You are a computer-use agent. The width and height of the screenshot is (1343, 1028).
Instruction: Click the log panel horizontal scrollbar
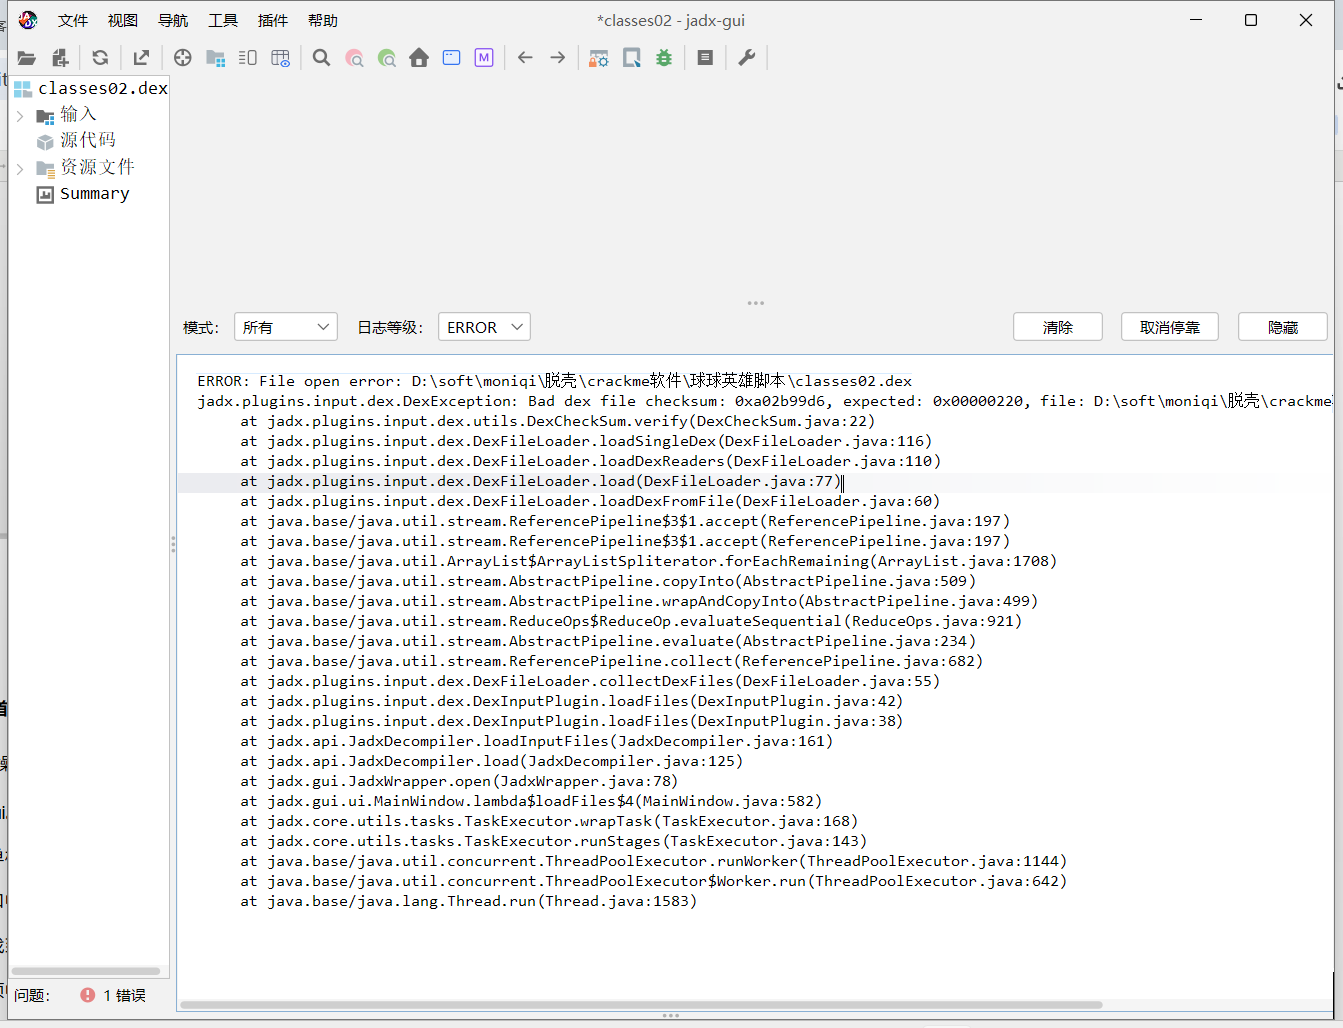tap(641, 1004)
